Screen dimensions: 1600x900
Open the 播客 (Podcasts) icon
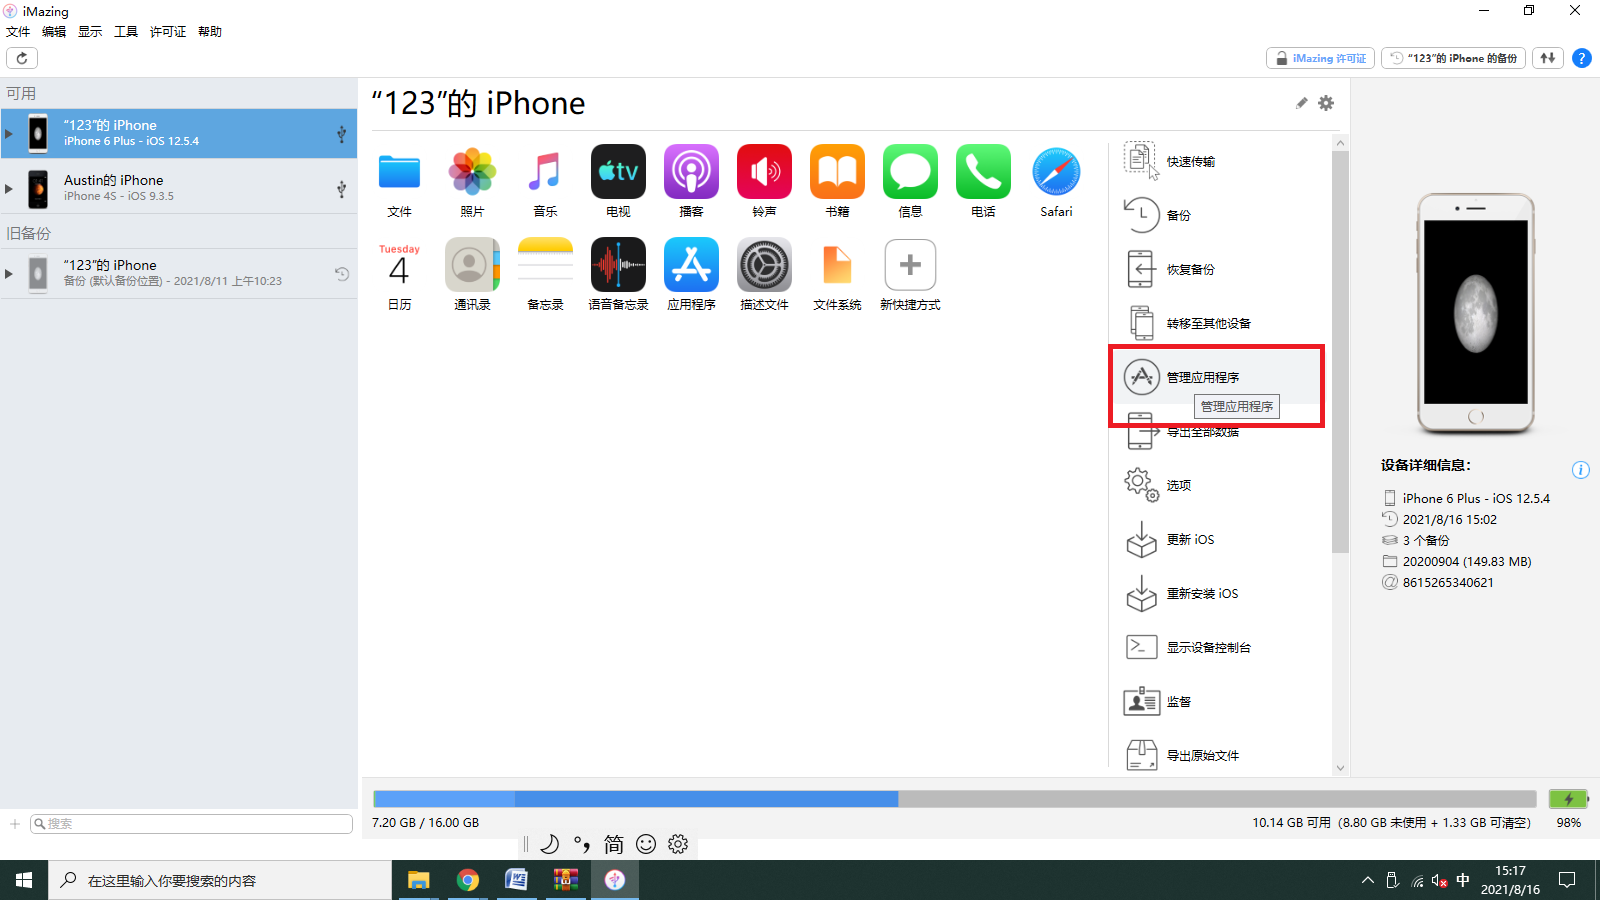[691, 172]
